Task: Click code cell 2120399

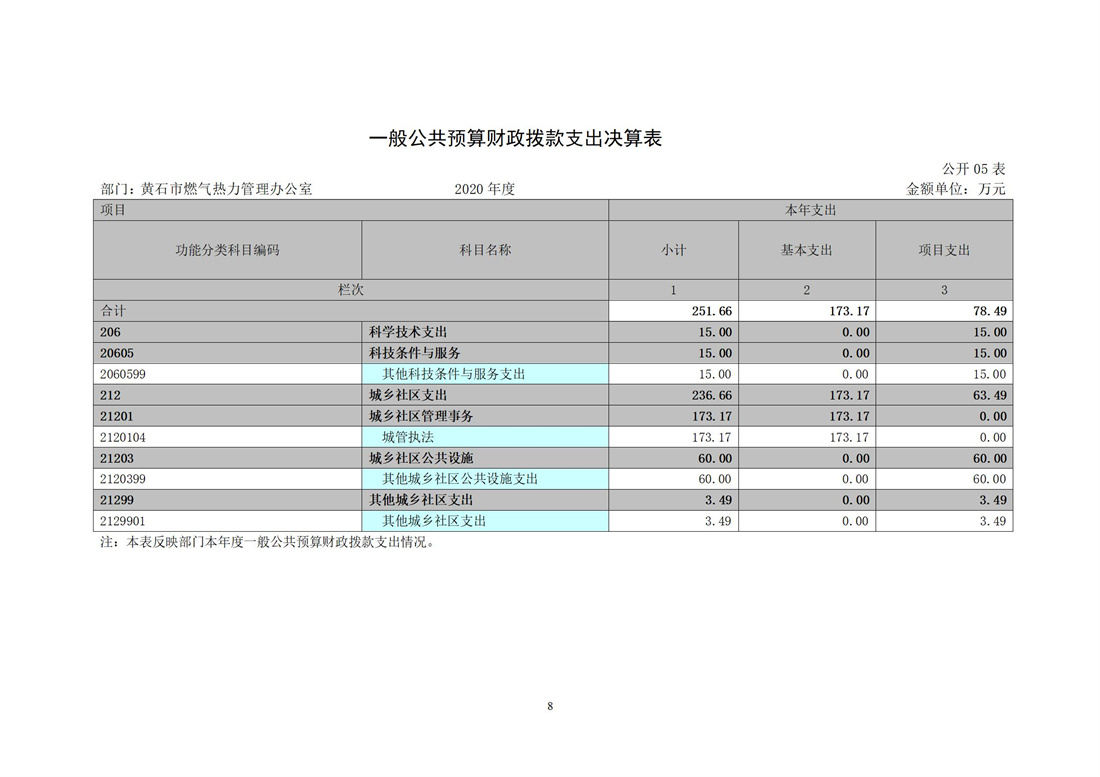Action: click(227, 479)
